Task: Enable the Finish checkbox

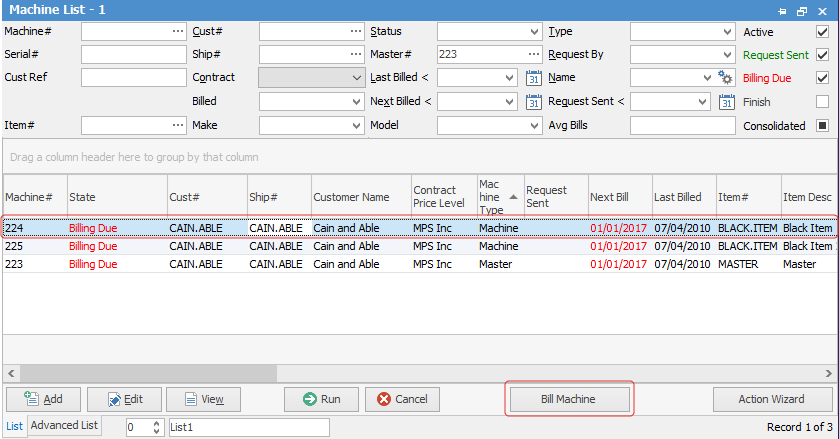Action: [x=822, y=101]
